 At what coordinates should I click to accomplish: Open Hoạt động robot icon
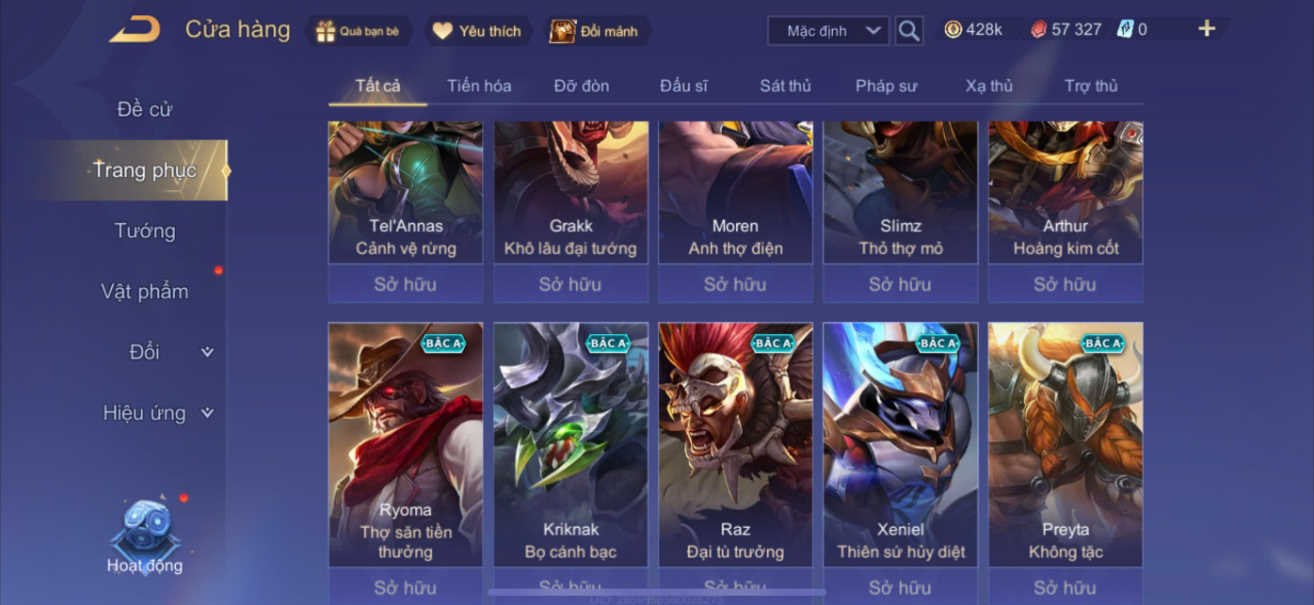[145, 537]
